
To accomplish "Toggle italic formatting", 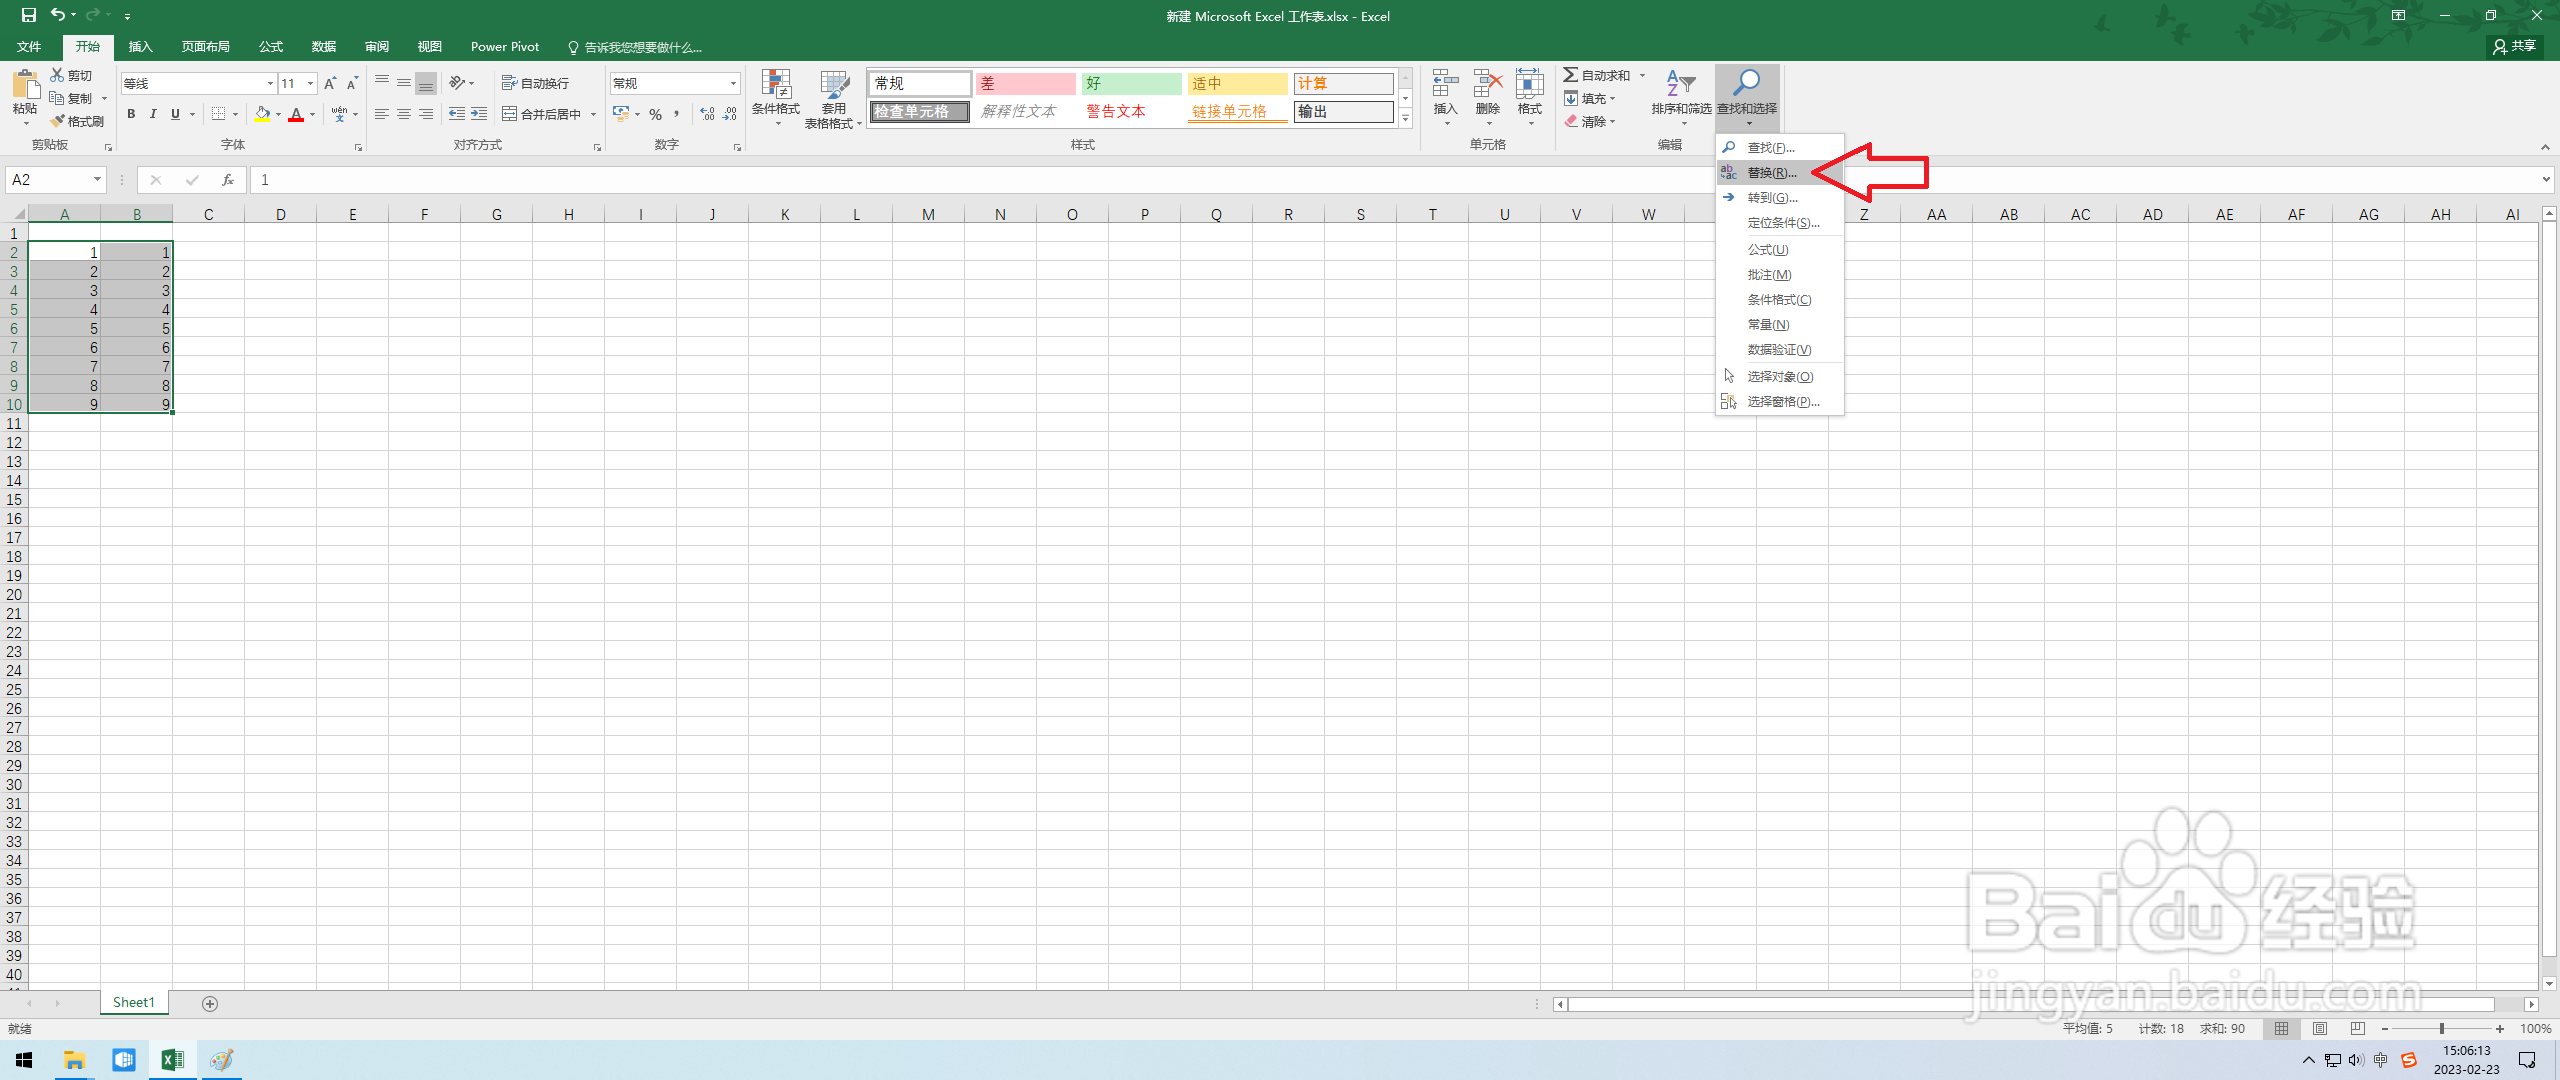I will [153, 114].
